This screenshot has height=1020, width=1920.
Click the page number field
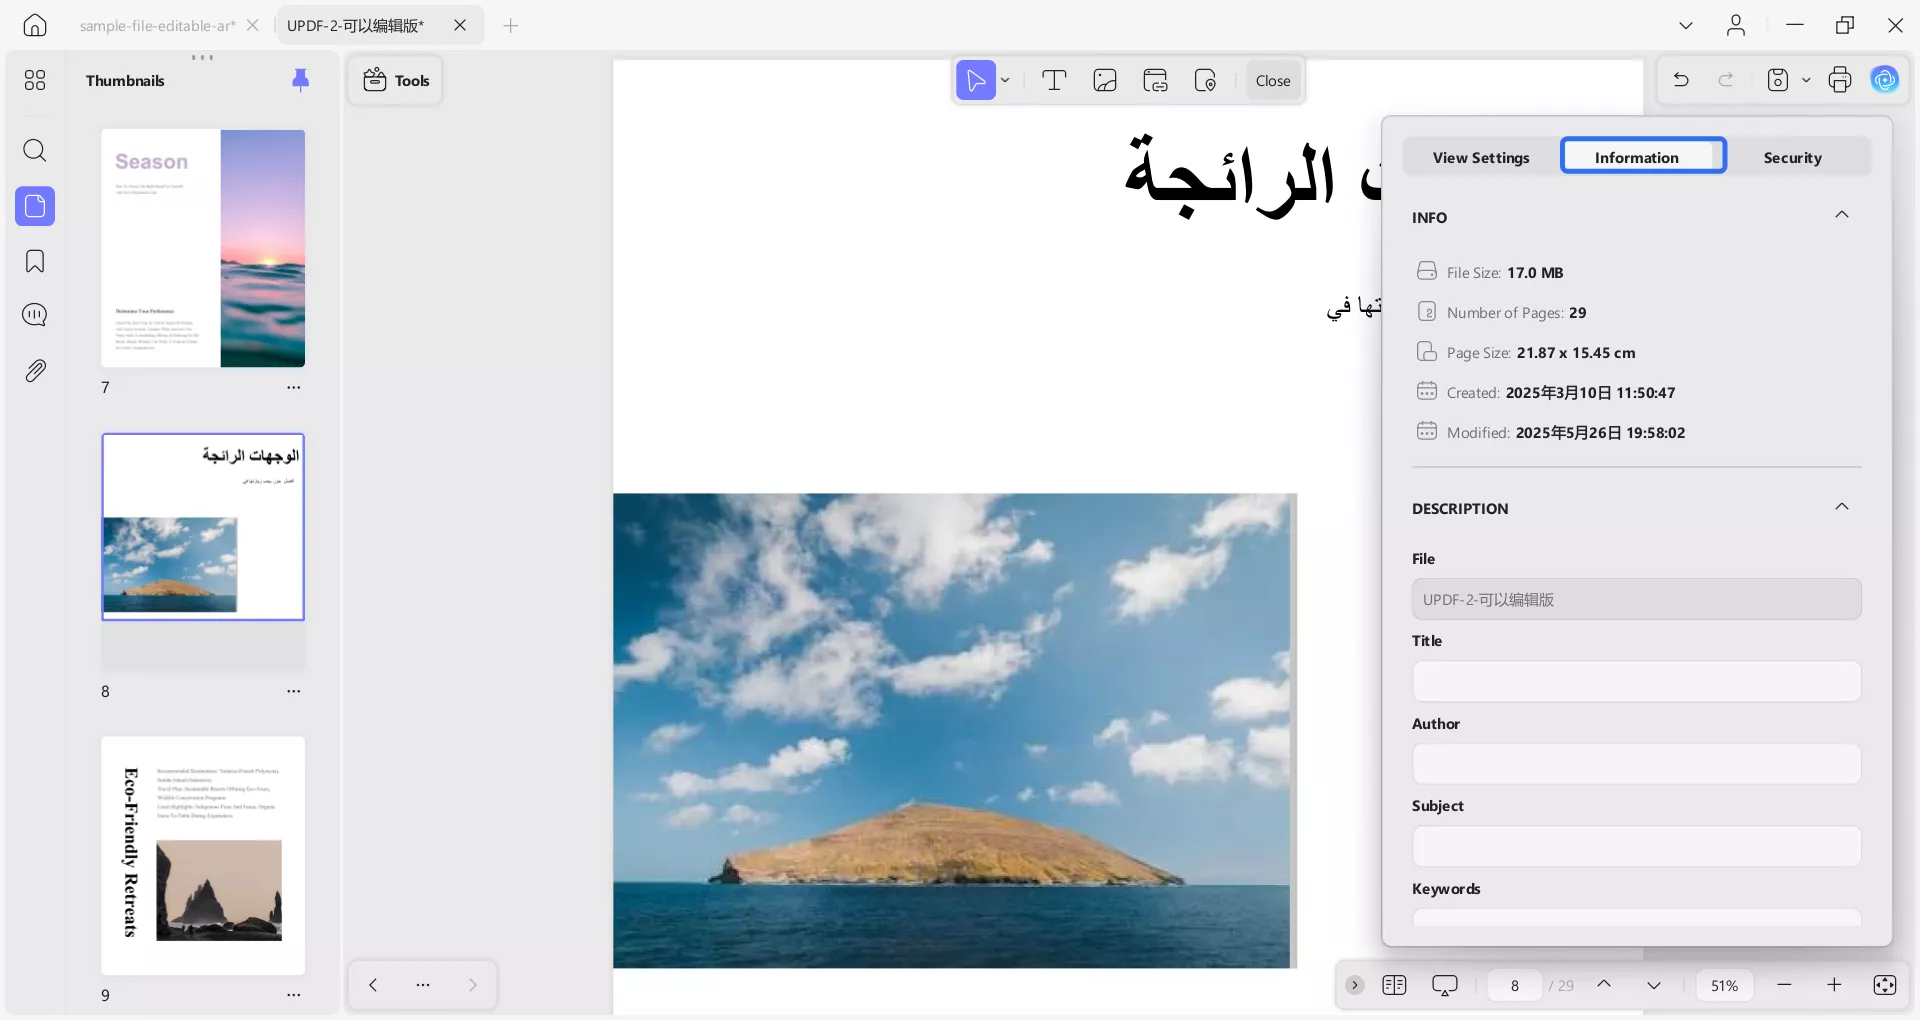tap(1514, 985)
